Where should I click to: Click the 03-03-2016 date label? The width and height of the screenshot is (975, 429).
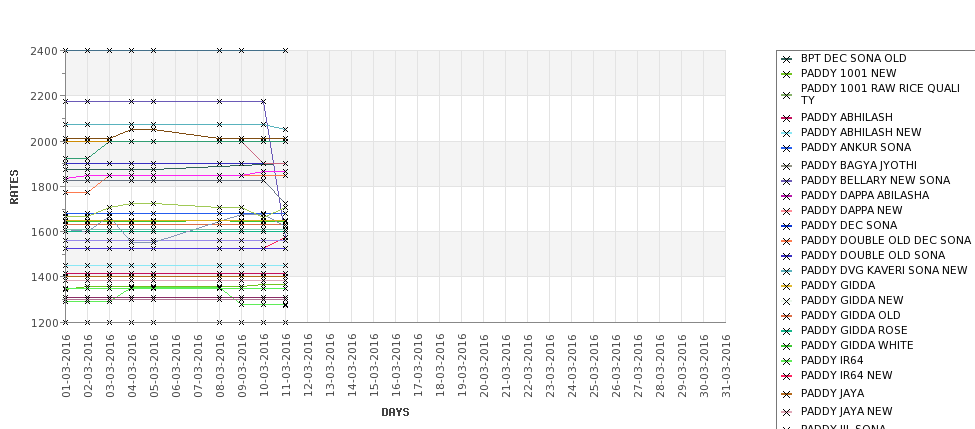coord(110,366)
